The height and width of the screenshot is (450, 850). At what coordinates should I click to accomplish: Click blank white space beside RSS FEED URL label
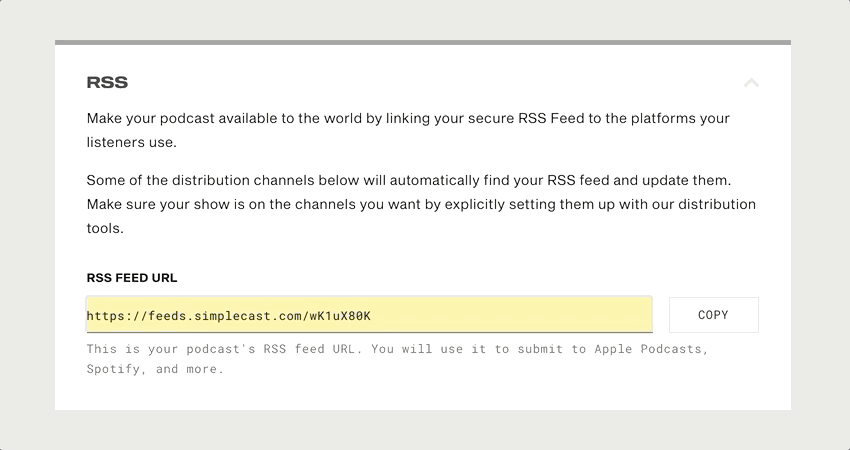point(412,278)
